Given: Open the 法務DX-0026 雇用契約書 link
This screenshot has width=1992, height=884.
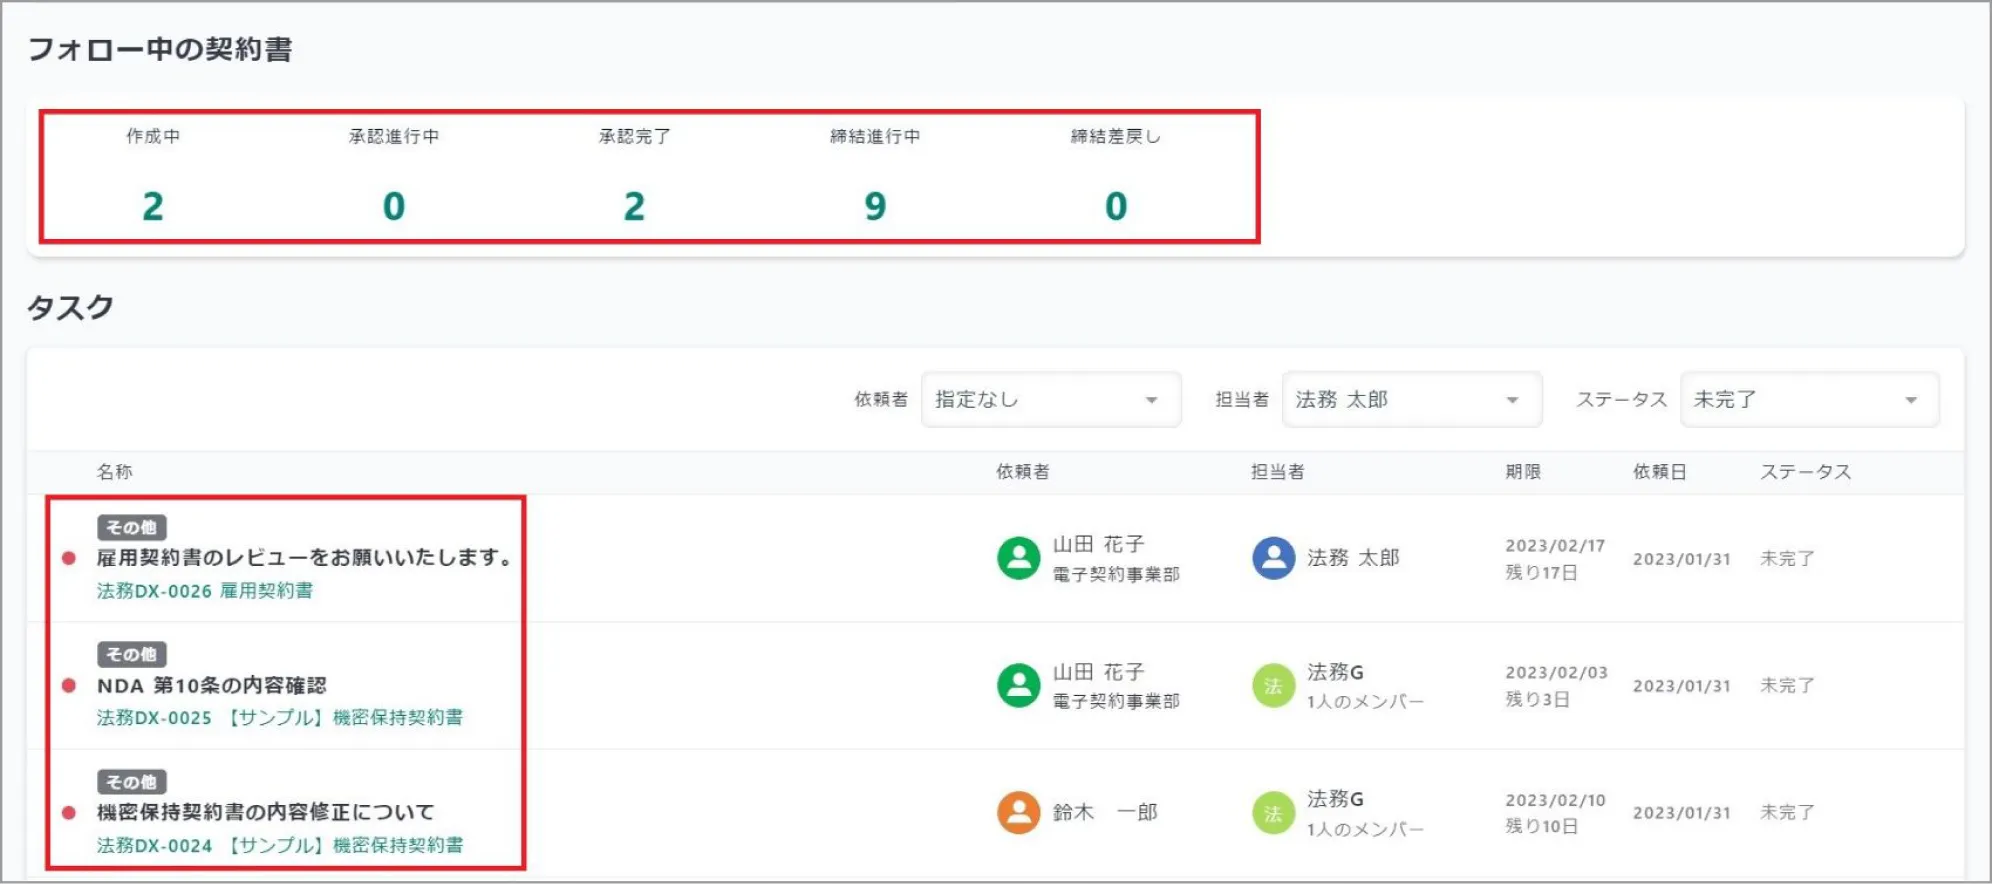Looking at the screenshot, I should (205, 591).
